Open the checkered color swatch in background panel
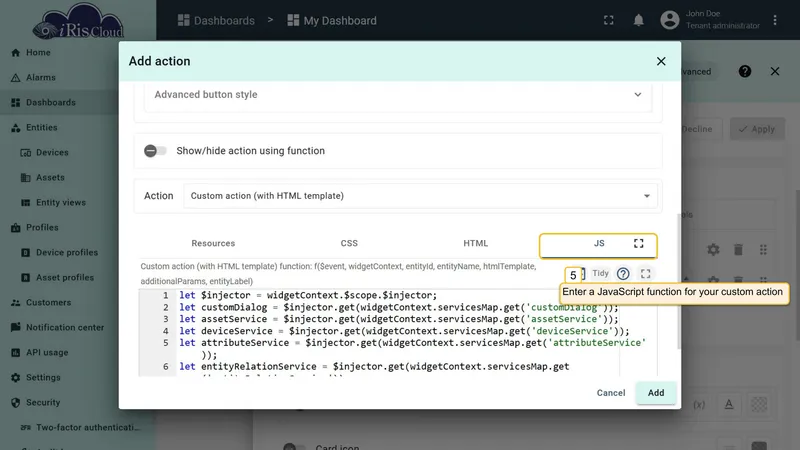Viewport: 800px width, 450px height. pos(759,405)
